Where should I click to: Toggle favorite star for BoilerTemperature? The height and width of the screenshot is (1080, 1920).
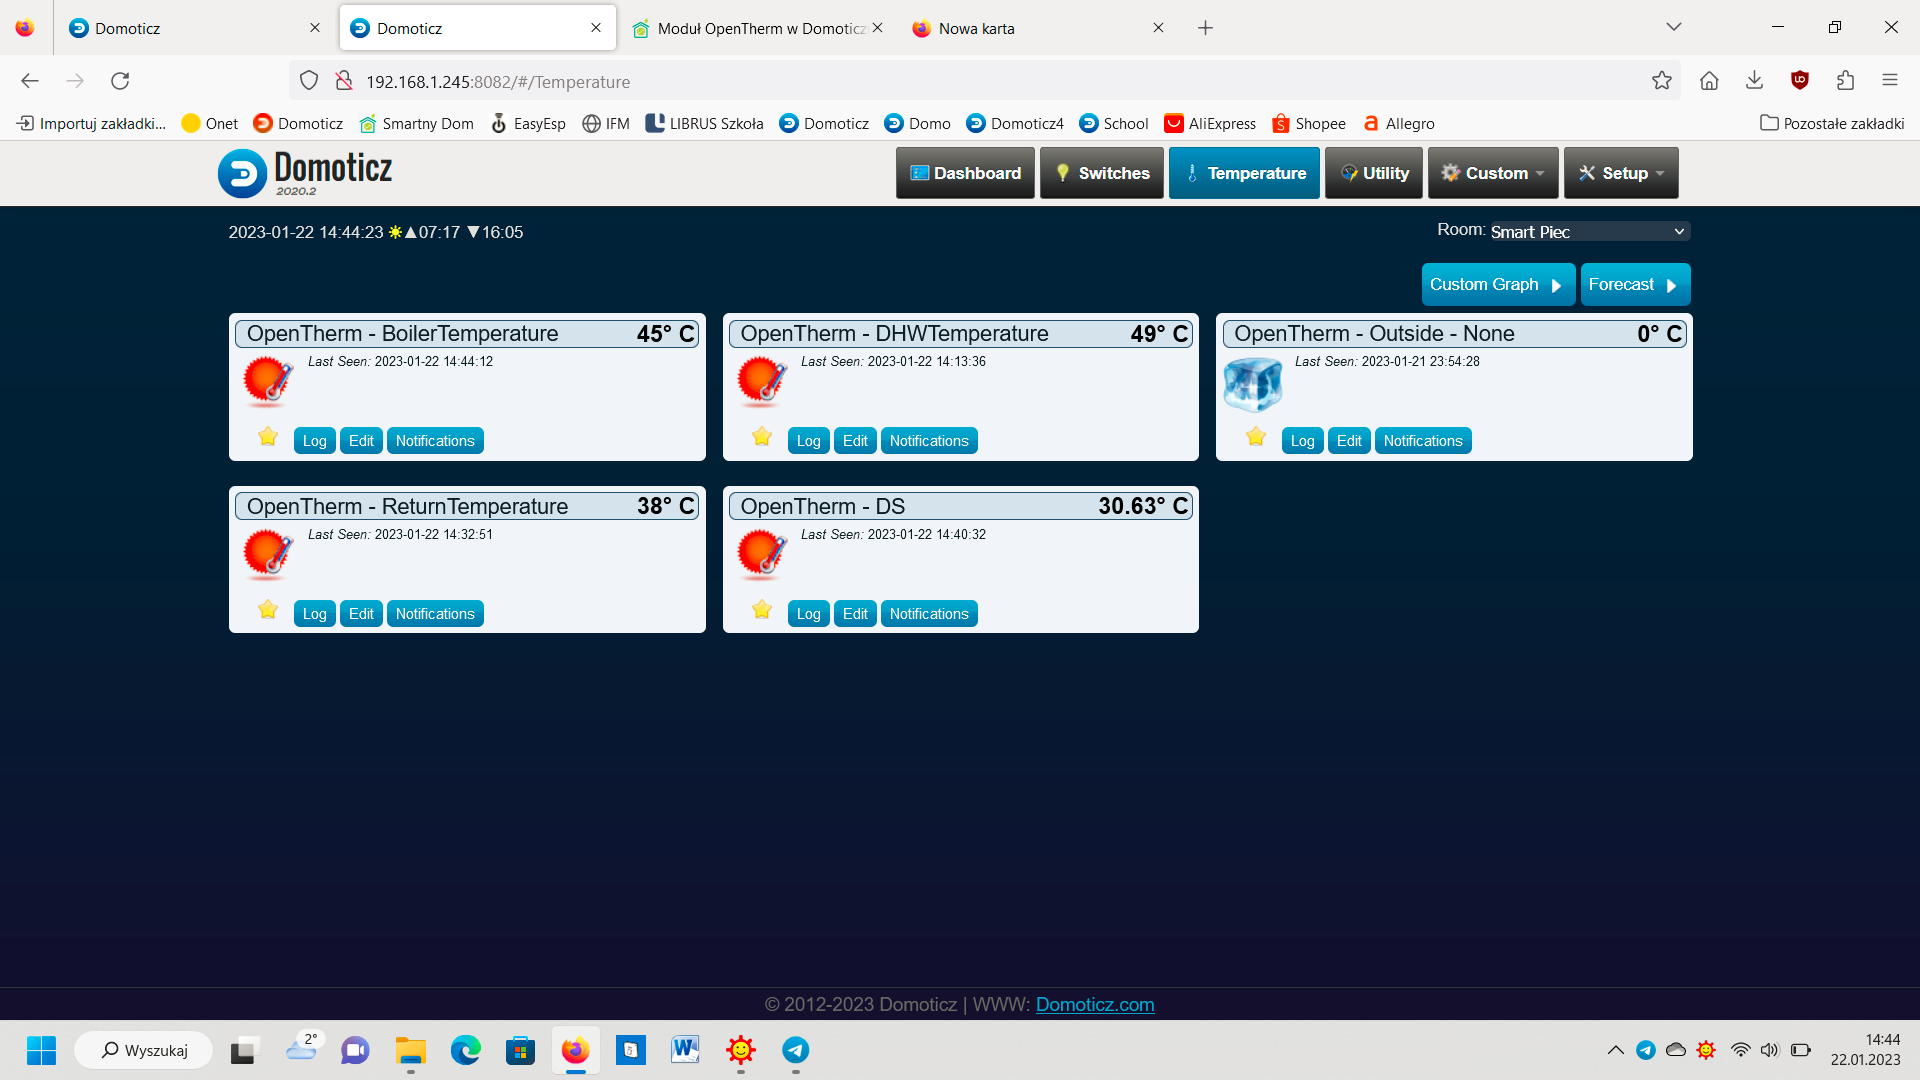(x=268, y=436)
